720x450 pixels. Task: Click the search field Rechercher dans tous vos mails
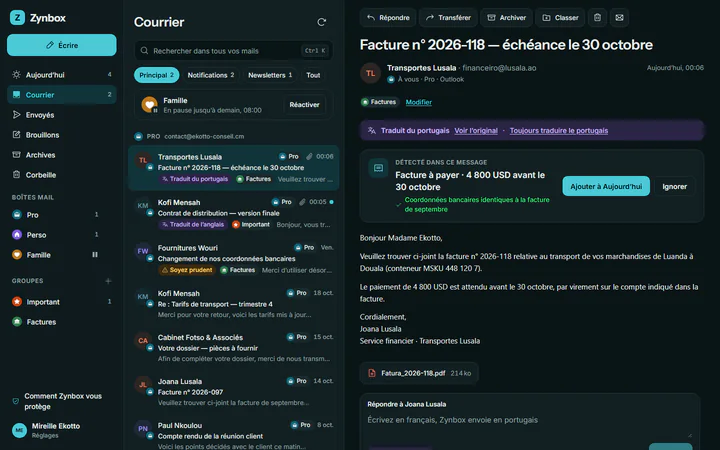[x=233, y=51]
